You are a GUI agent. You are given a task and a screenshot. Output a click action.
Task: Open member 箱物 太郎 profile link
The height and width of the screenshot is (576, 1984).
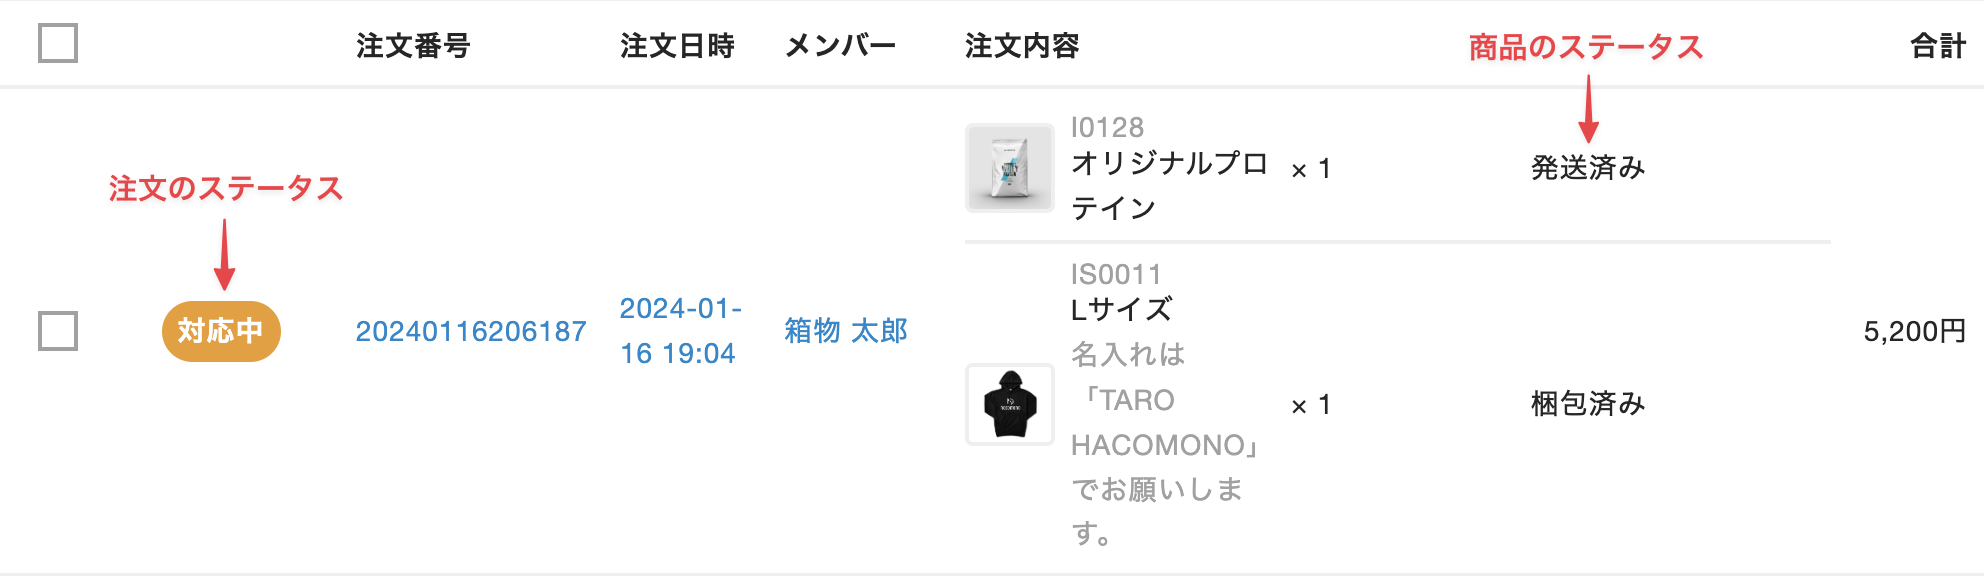846,331
